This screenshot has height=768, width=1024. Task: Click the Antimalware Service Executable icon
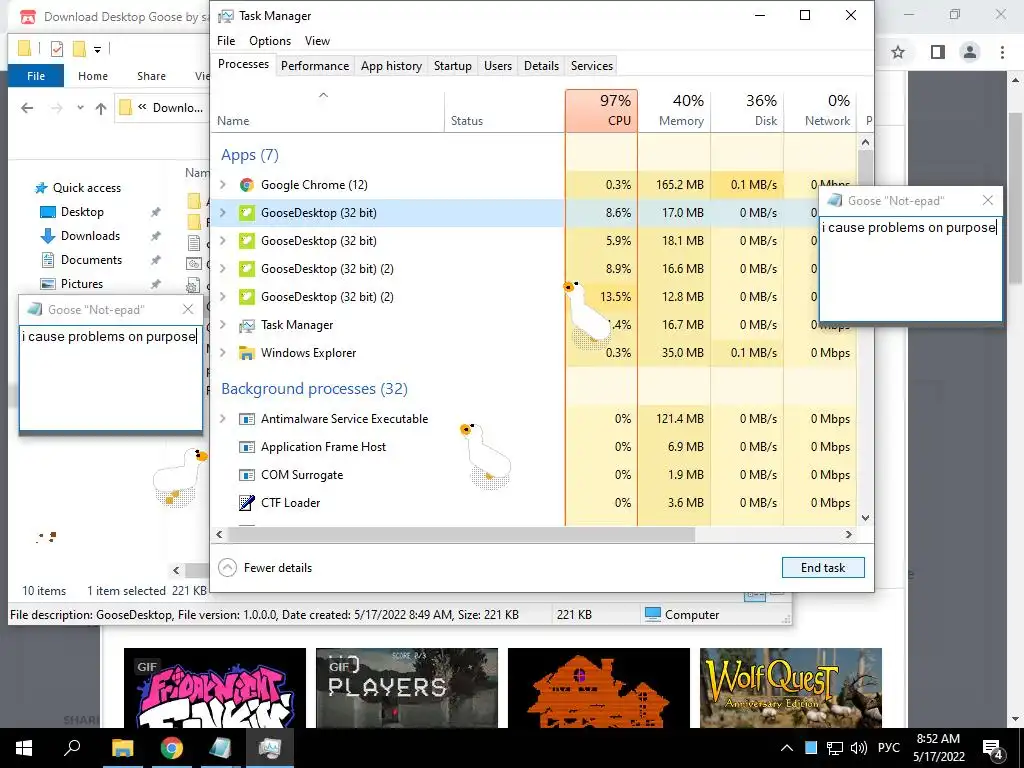[x=246, y=419]
